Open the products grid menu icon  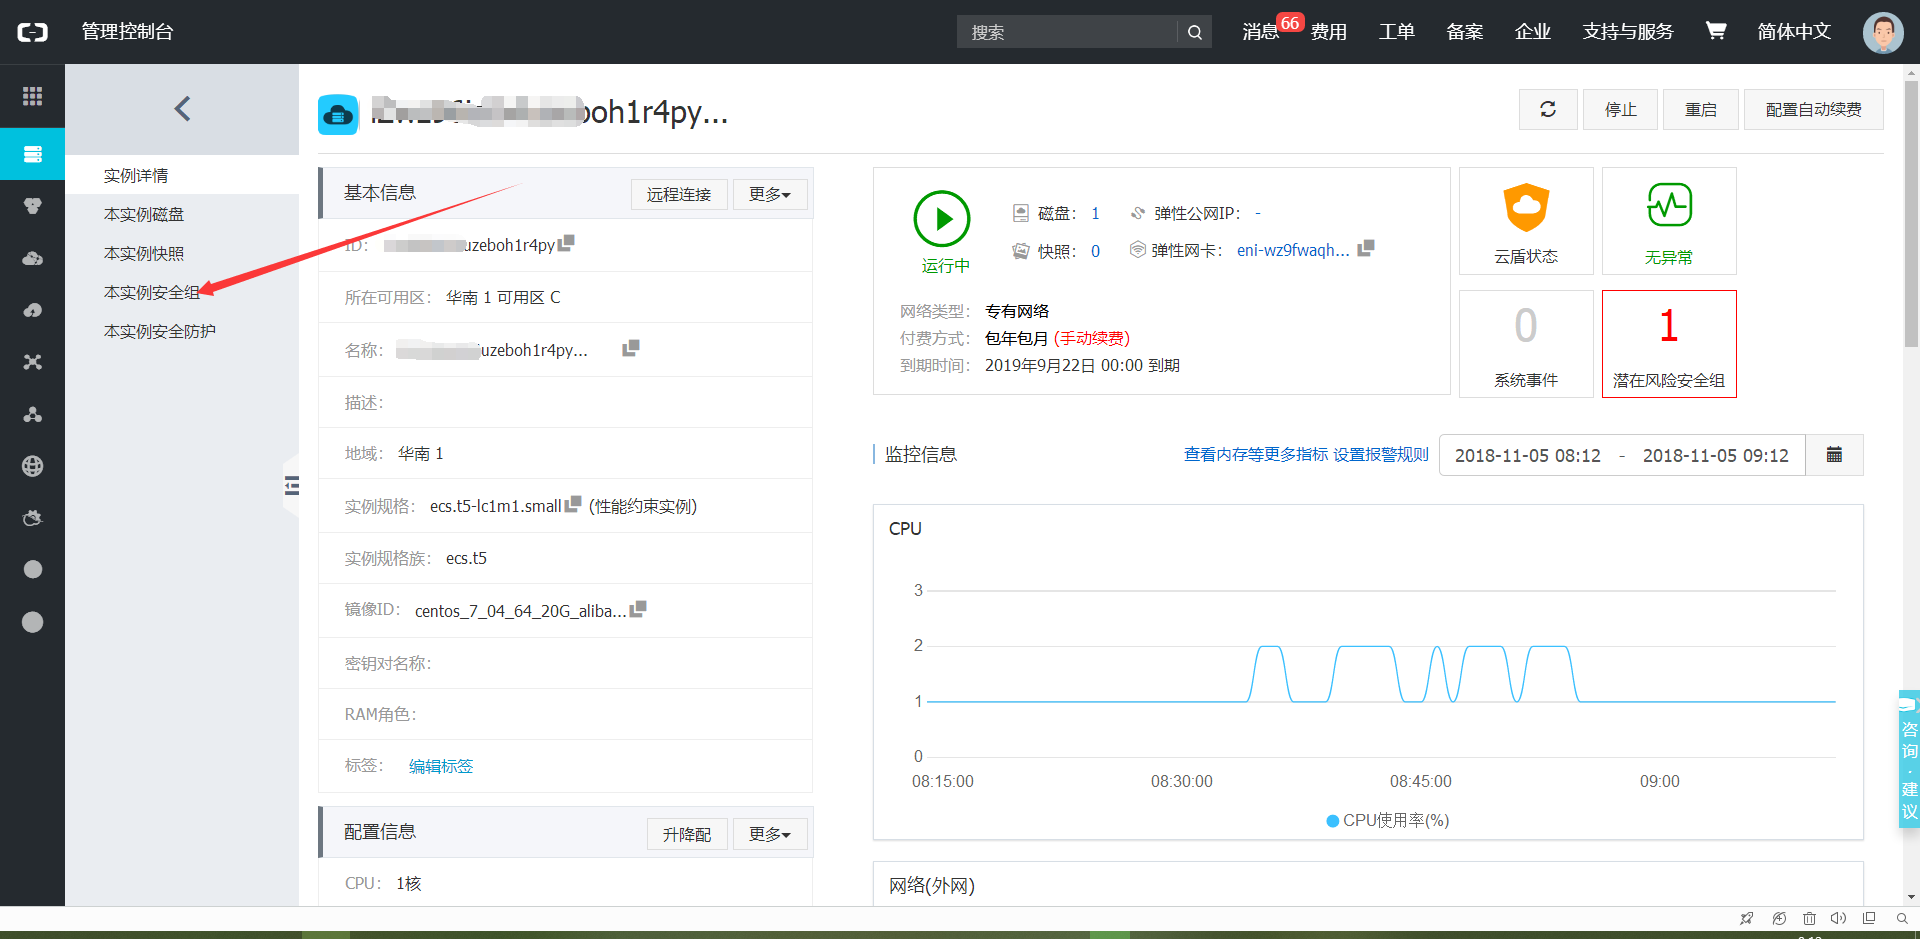pos(32,96)
